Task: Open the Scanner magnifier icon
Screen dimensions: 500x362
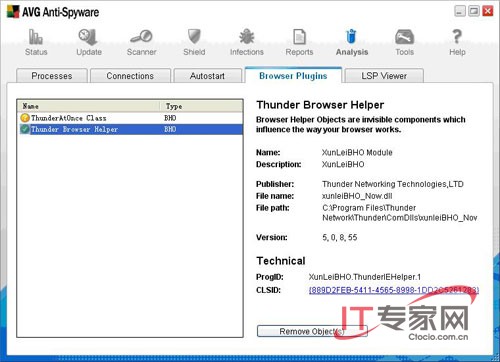Action: coord(141,36)
